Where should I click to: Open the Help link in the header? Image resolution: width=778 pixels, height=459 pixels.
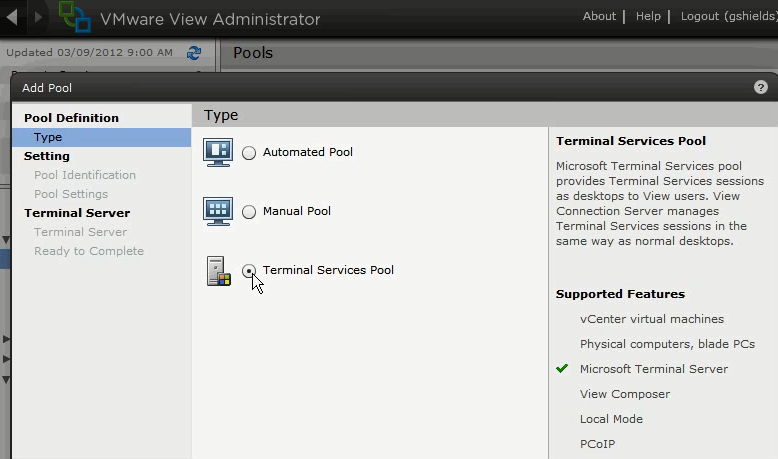coord(648,16)
